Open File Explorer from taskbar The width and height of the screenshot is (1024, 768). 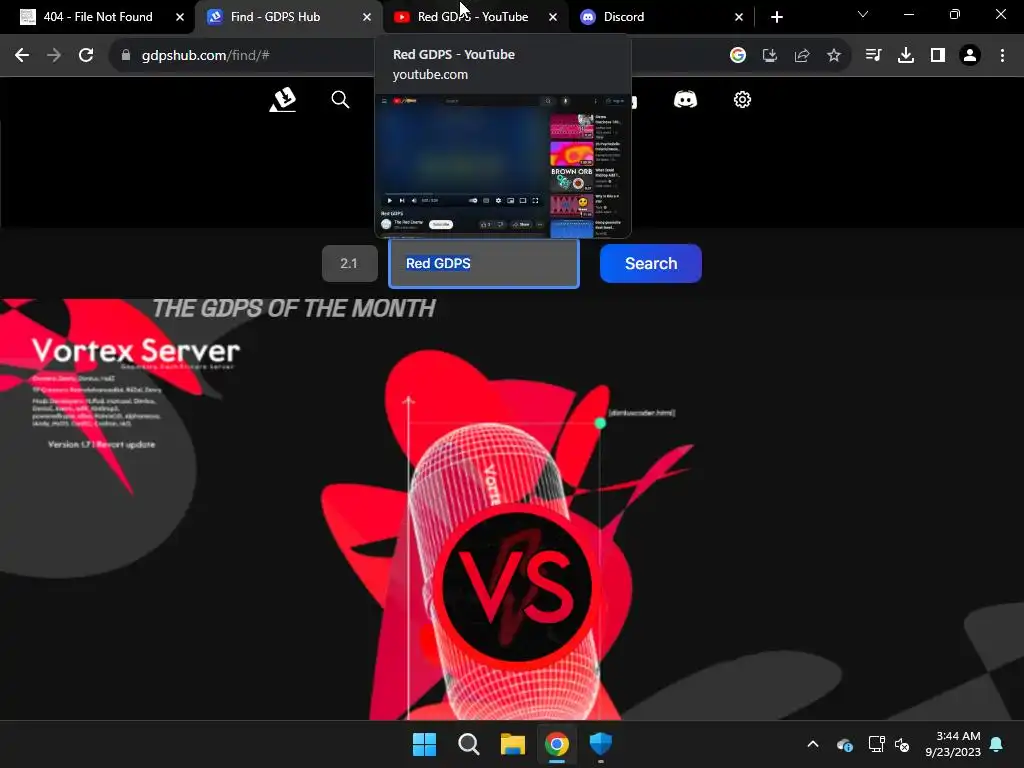[x=513, y=744]
